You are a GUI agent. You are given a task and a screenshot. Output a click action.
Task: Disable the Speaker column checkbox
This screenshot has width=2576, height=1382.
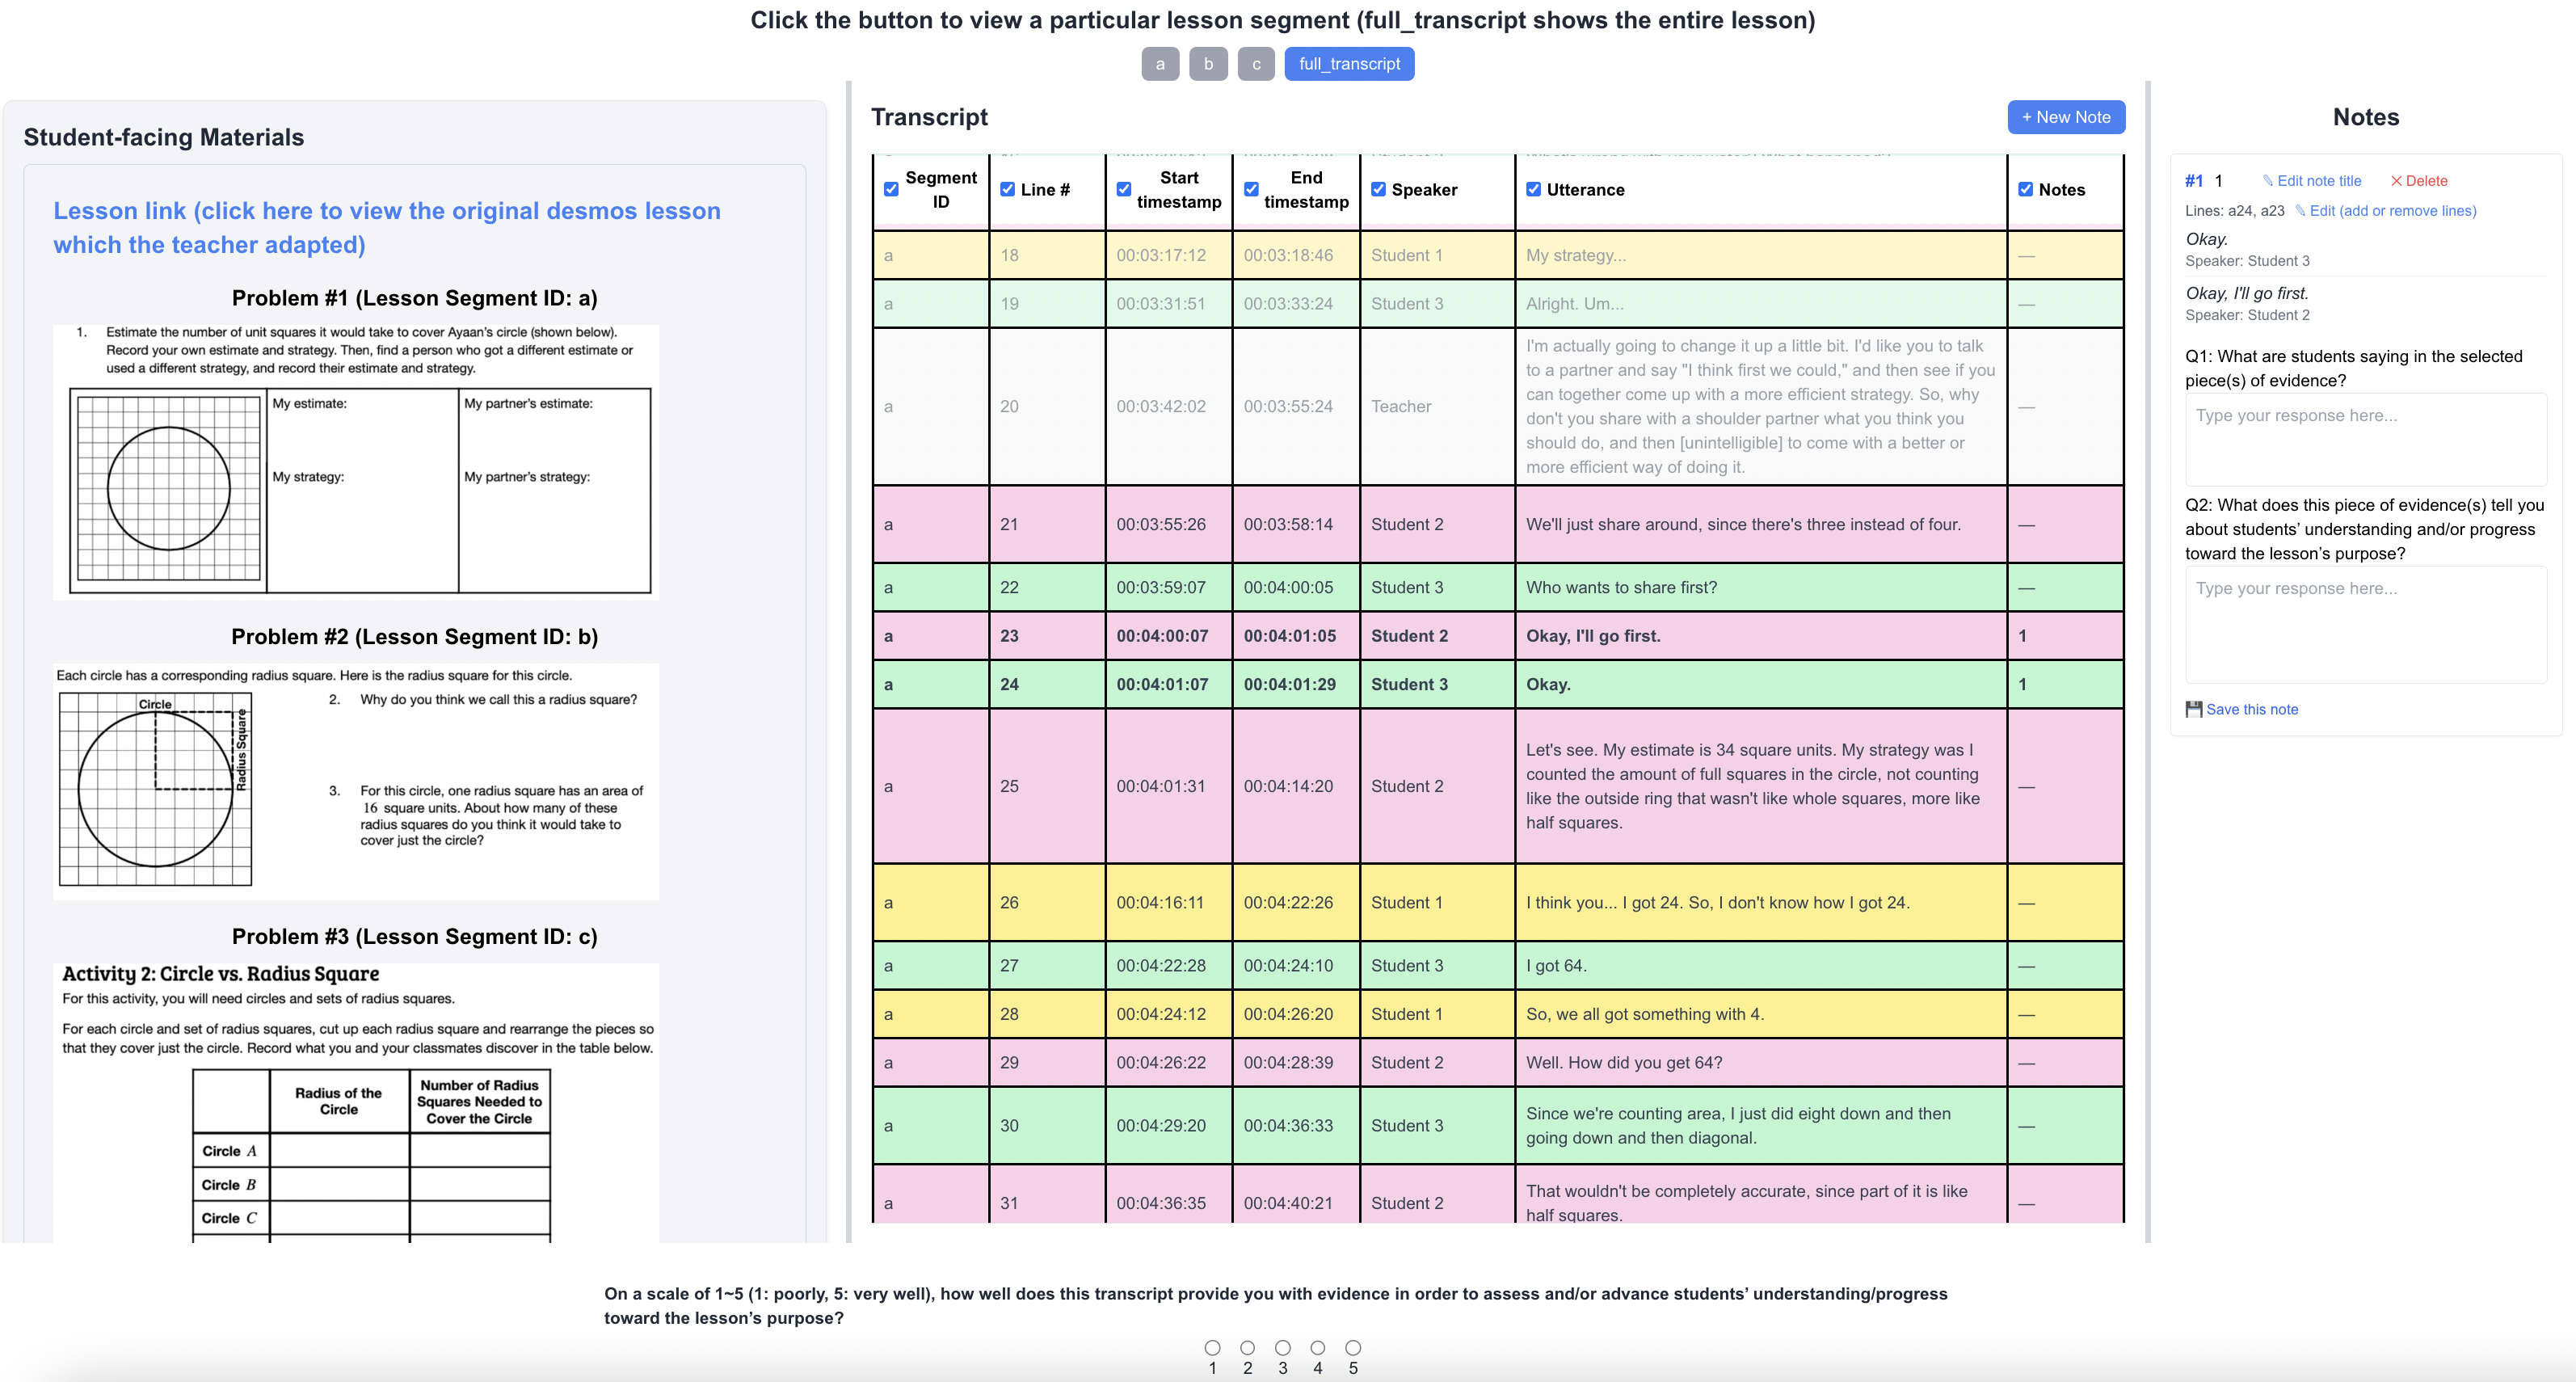point(1378,189)
